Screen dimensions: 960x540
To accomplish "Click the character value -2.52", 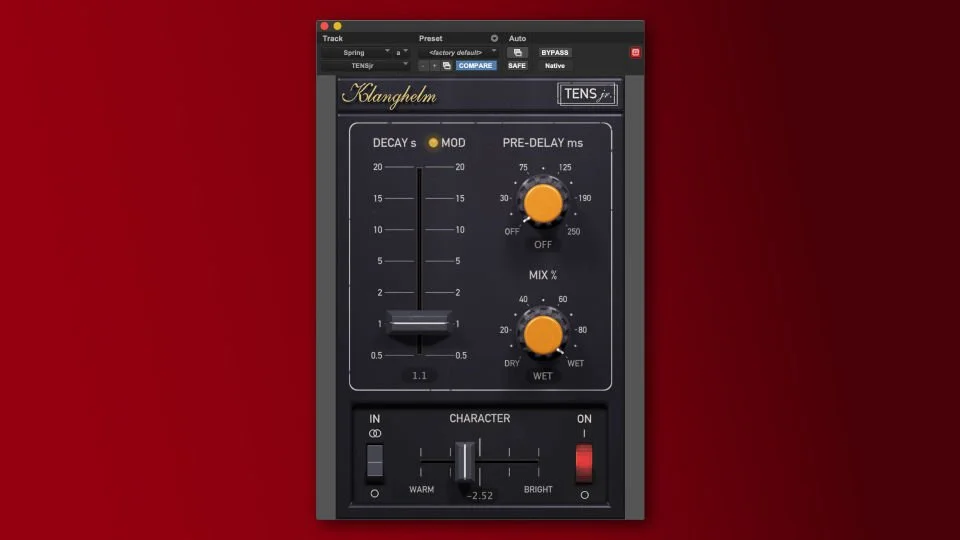I will [479, 496].
